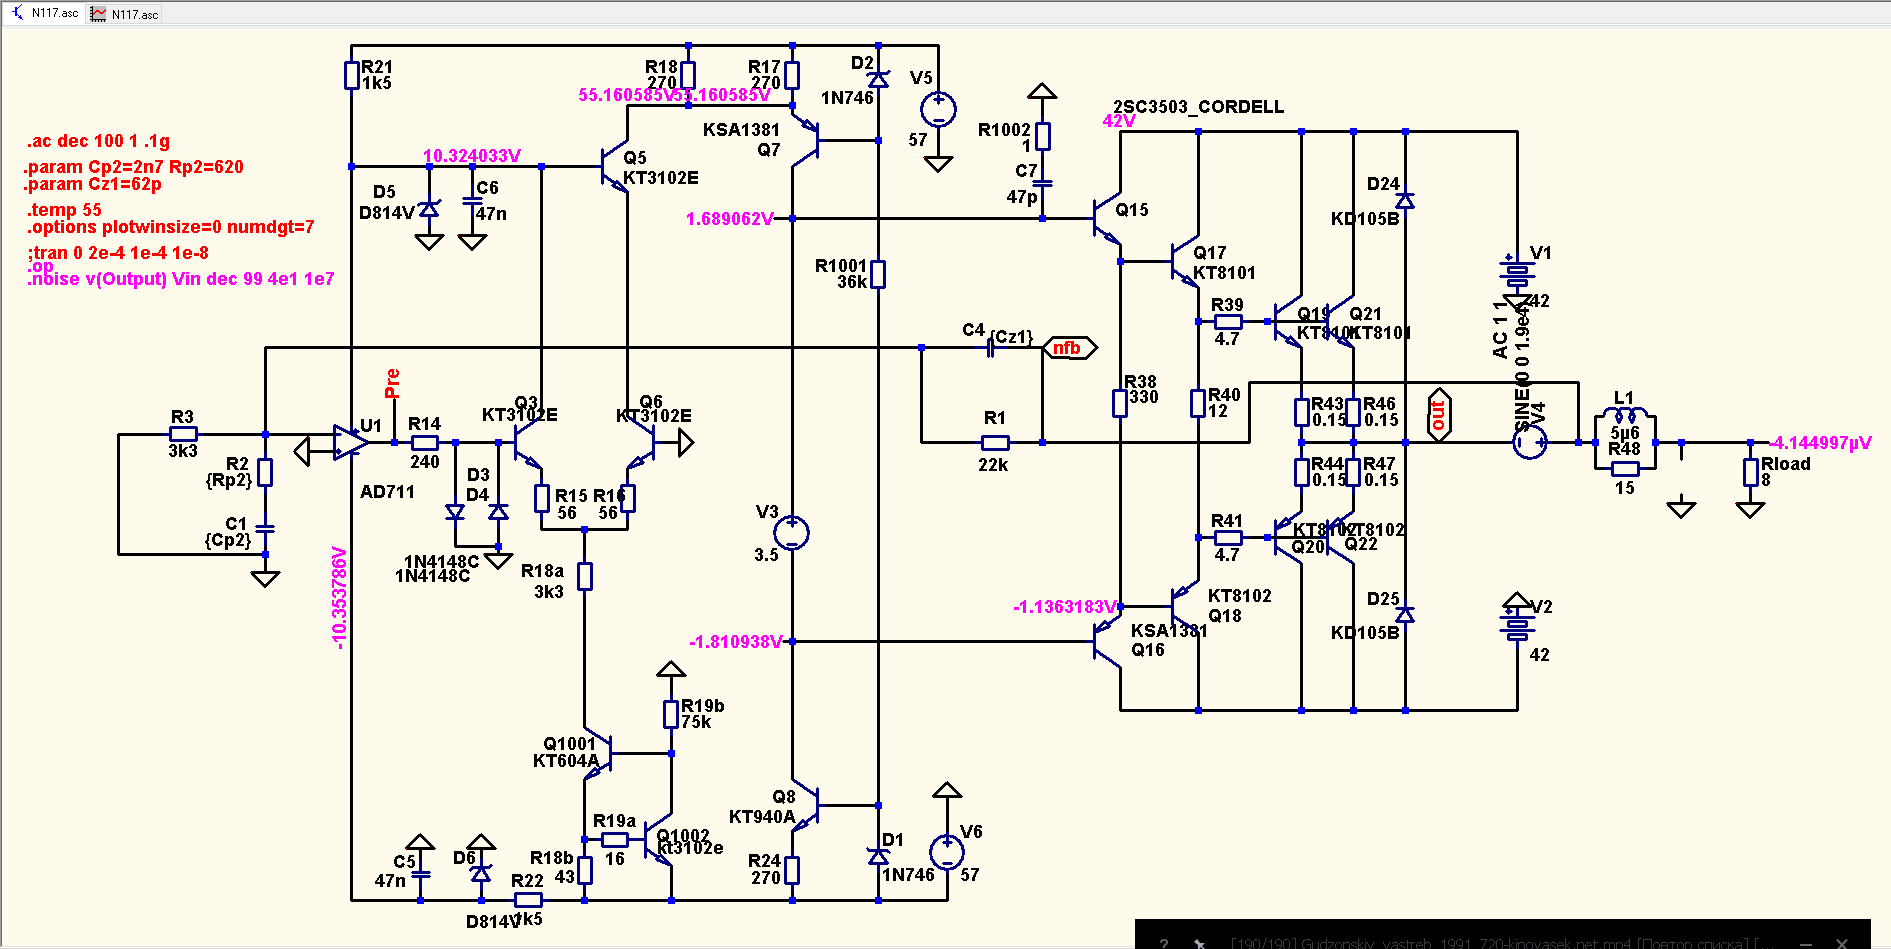Click the ;tran 0 2e-4 1e-4 1e-8 comment

118,253
